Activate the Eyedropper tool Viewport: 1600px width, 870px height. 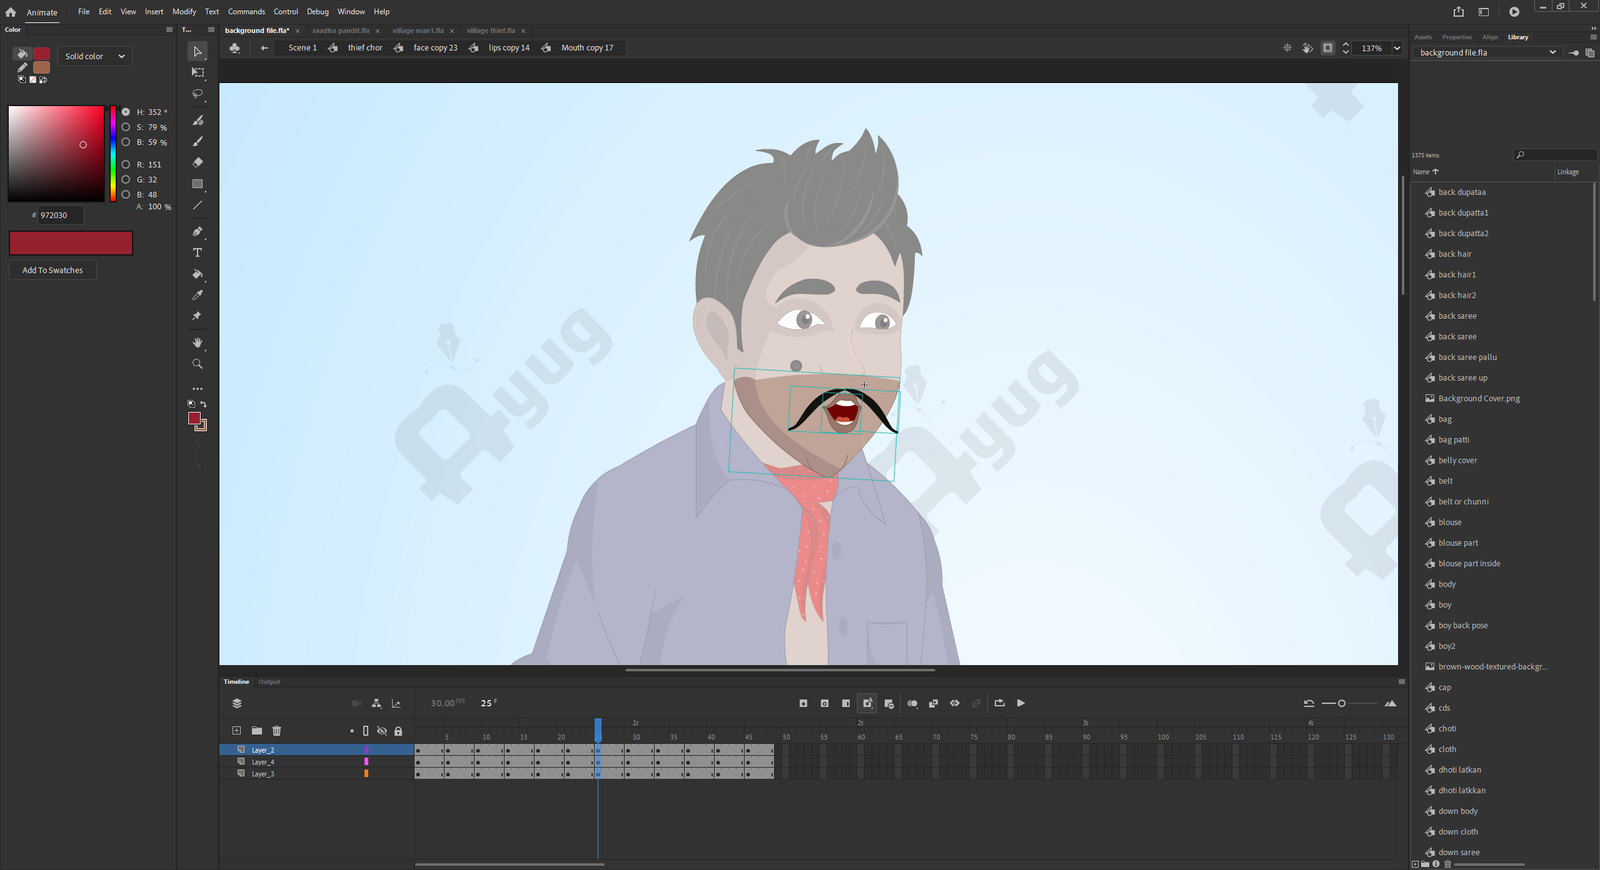click(197, 295)
